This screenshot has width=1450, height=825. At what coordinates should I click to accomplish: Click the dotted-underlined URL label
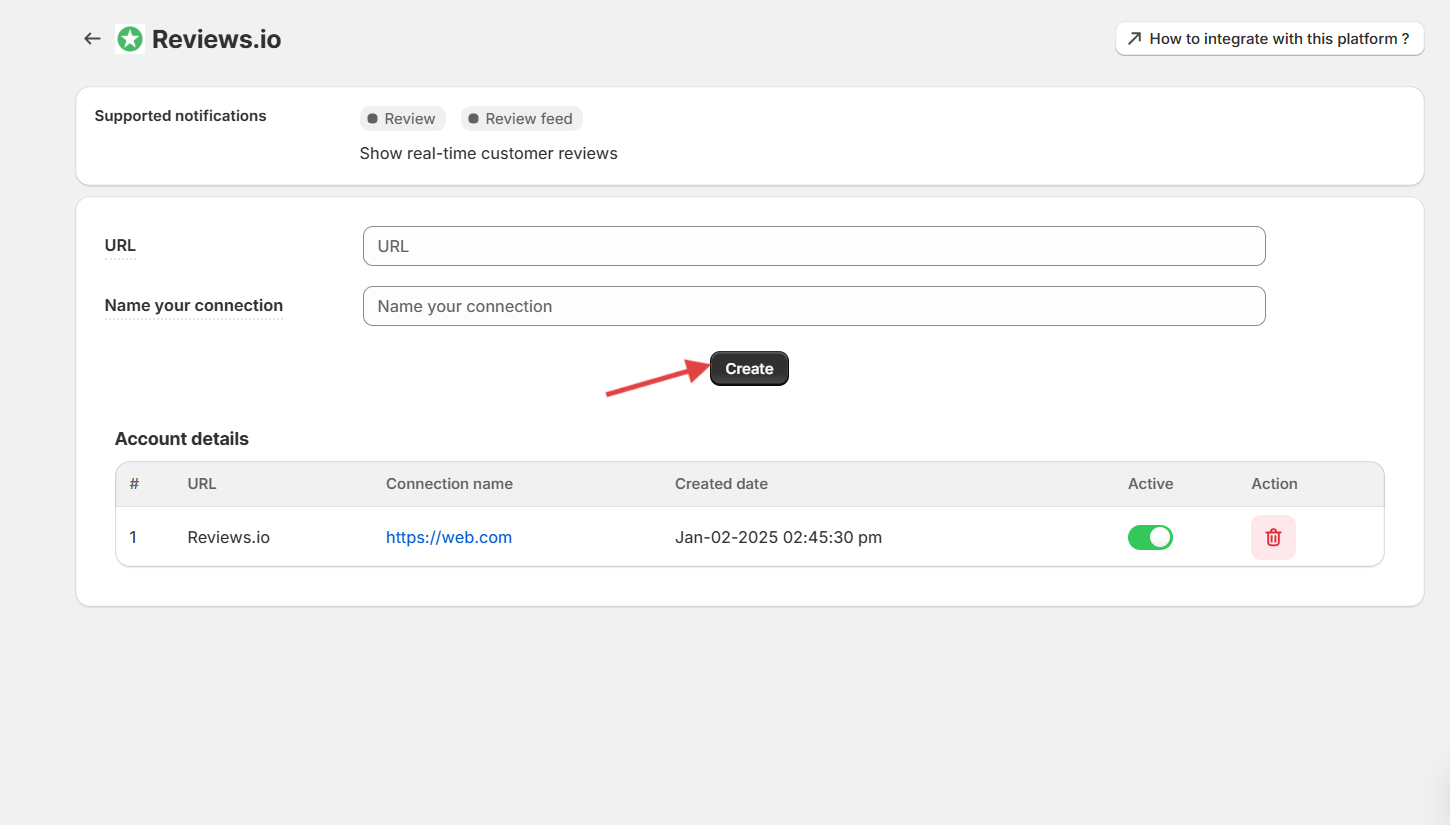click(120, 246)
